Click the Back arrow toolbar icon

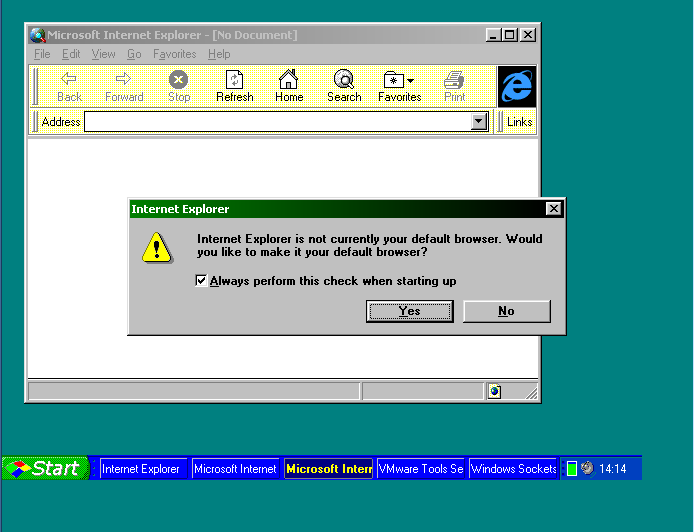(69, 80)
